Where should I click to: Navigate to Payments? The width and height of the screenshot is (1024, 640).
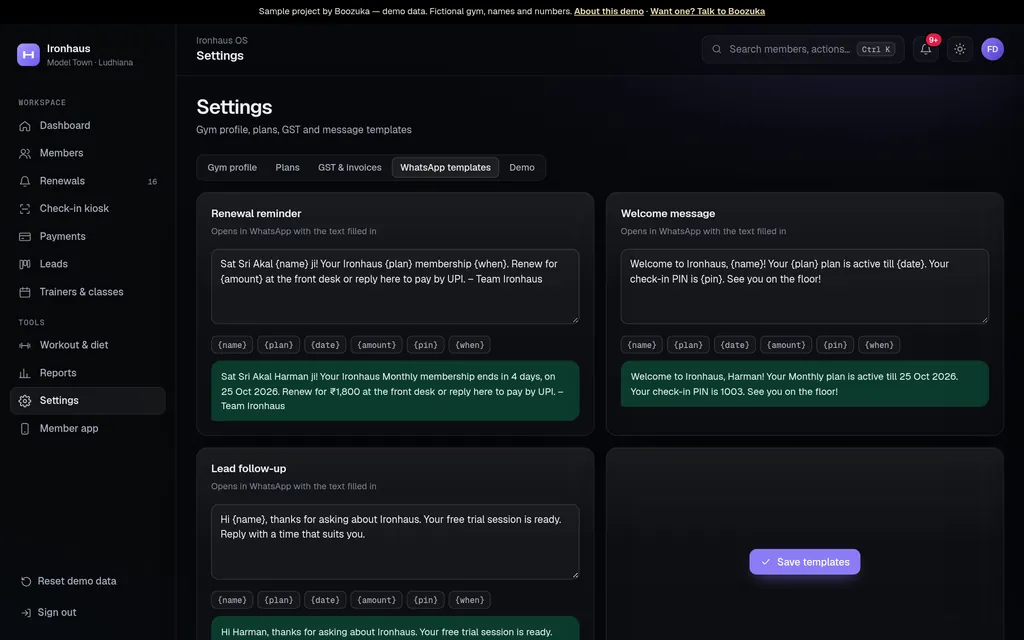pos(88,236)
